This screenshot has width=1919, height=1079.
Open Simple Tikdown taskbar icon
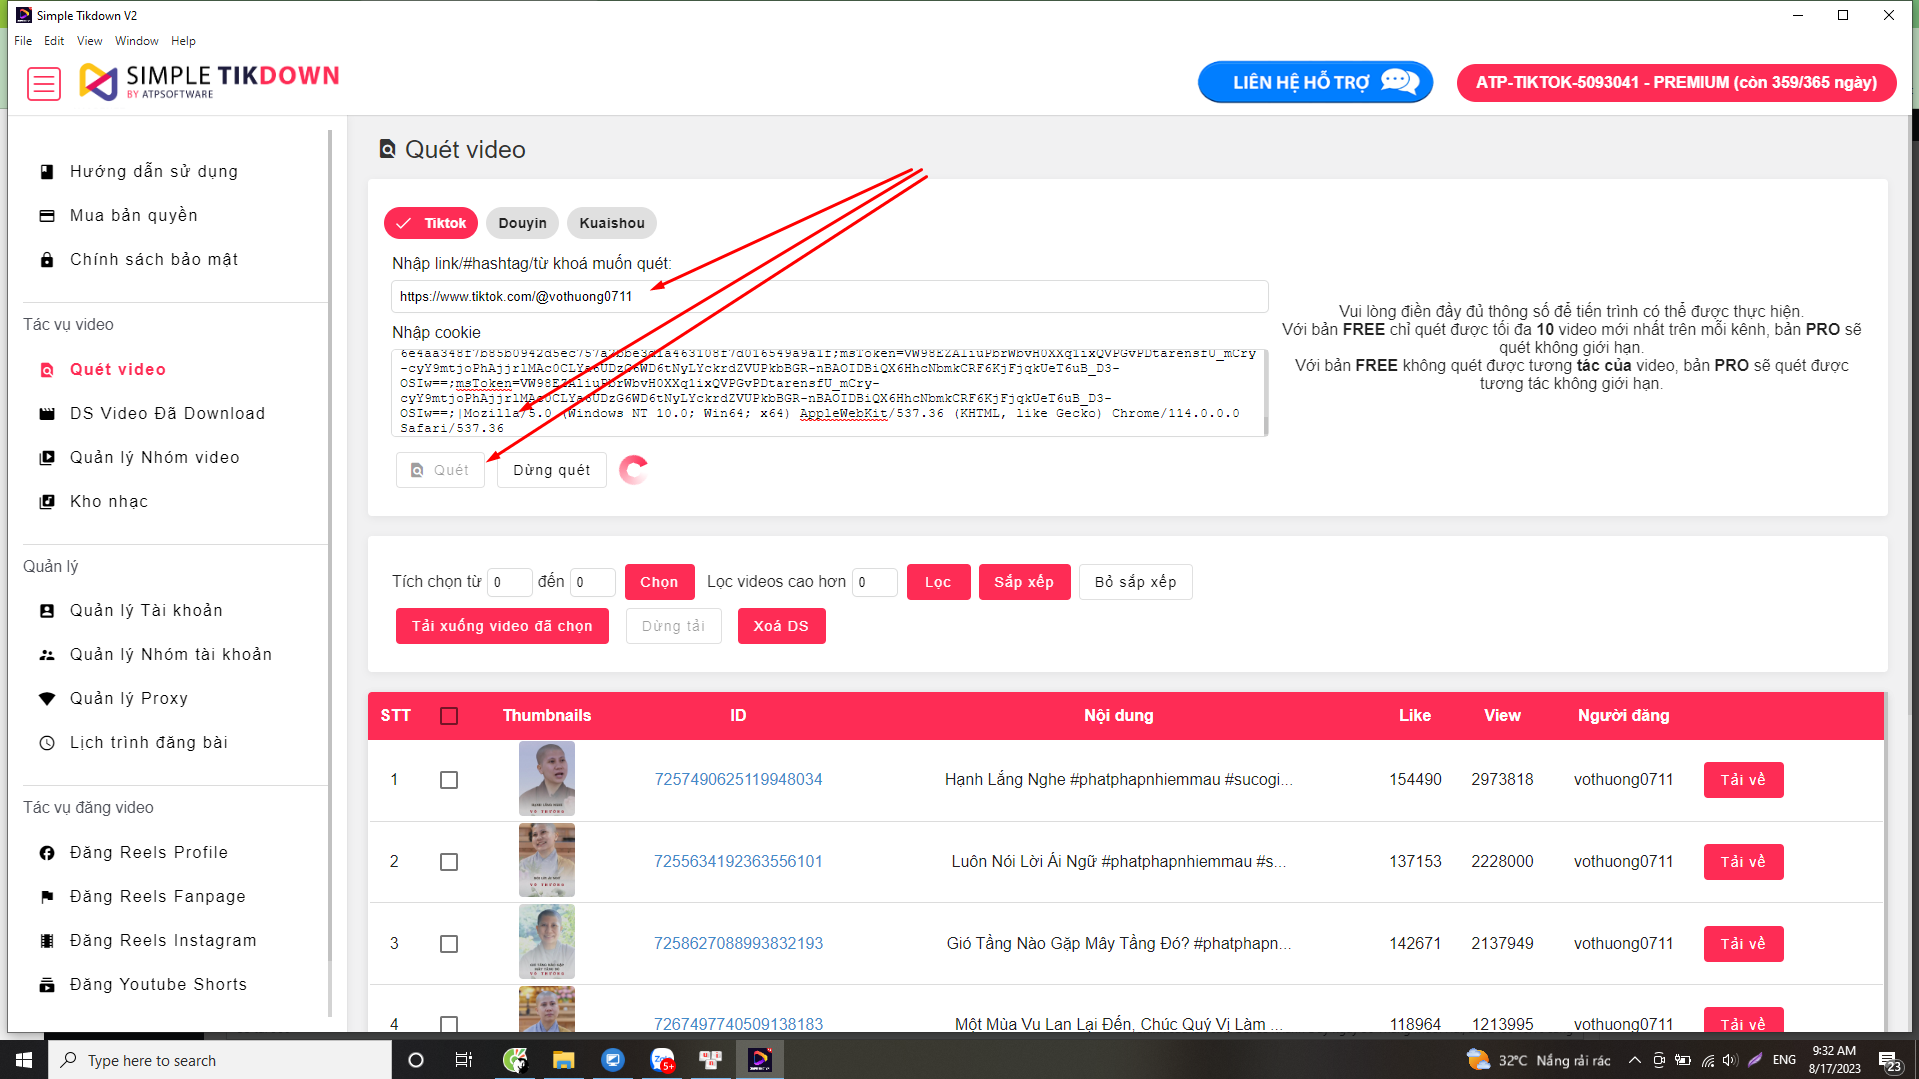tap(760, 1060)
